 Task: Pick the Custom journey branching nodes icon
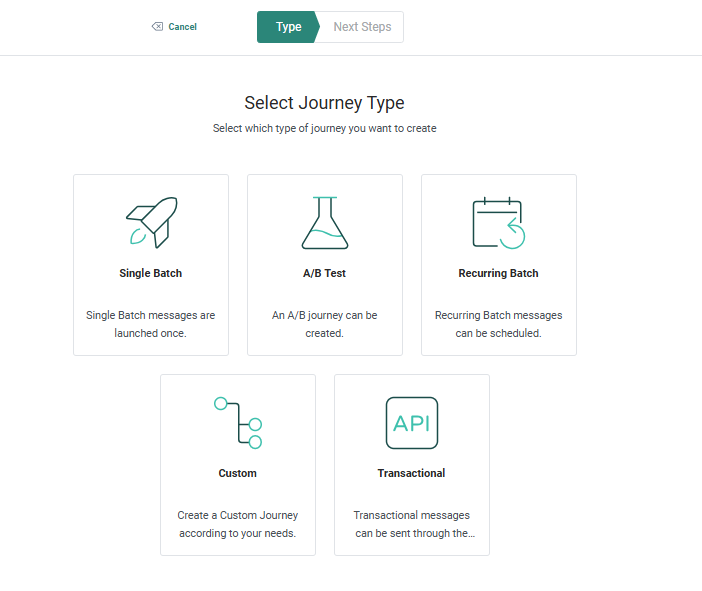pos(238,422)
